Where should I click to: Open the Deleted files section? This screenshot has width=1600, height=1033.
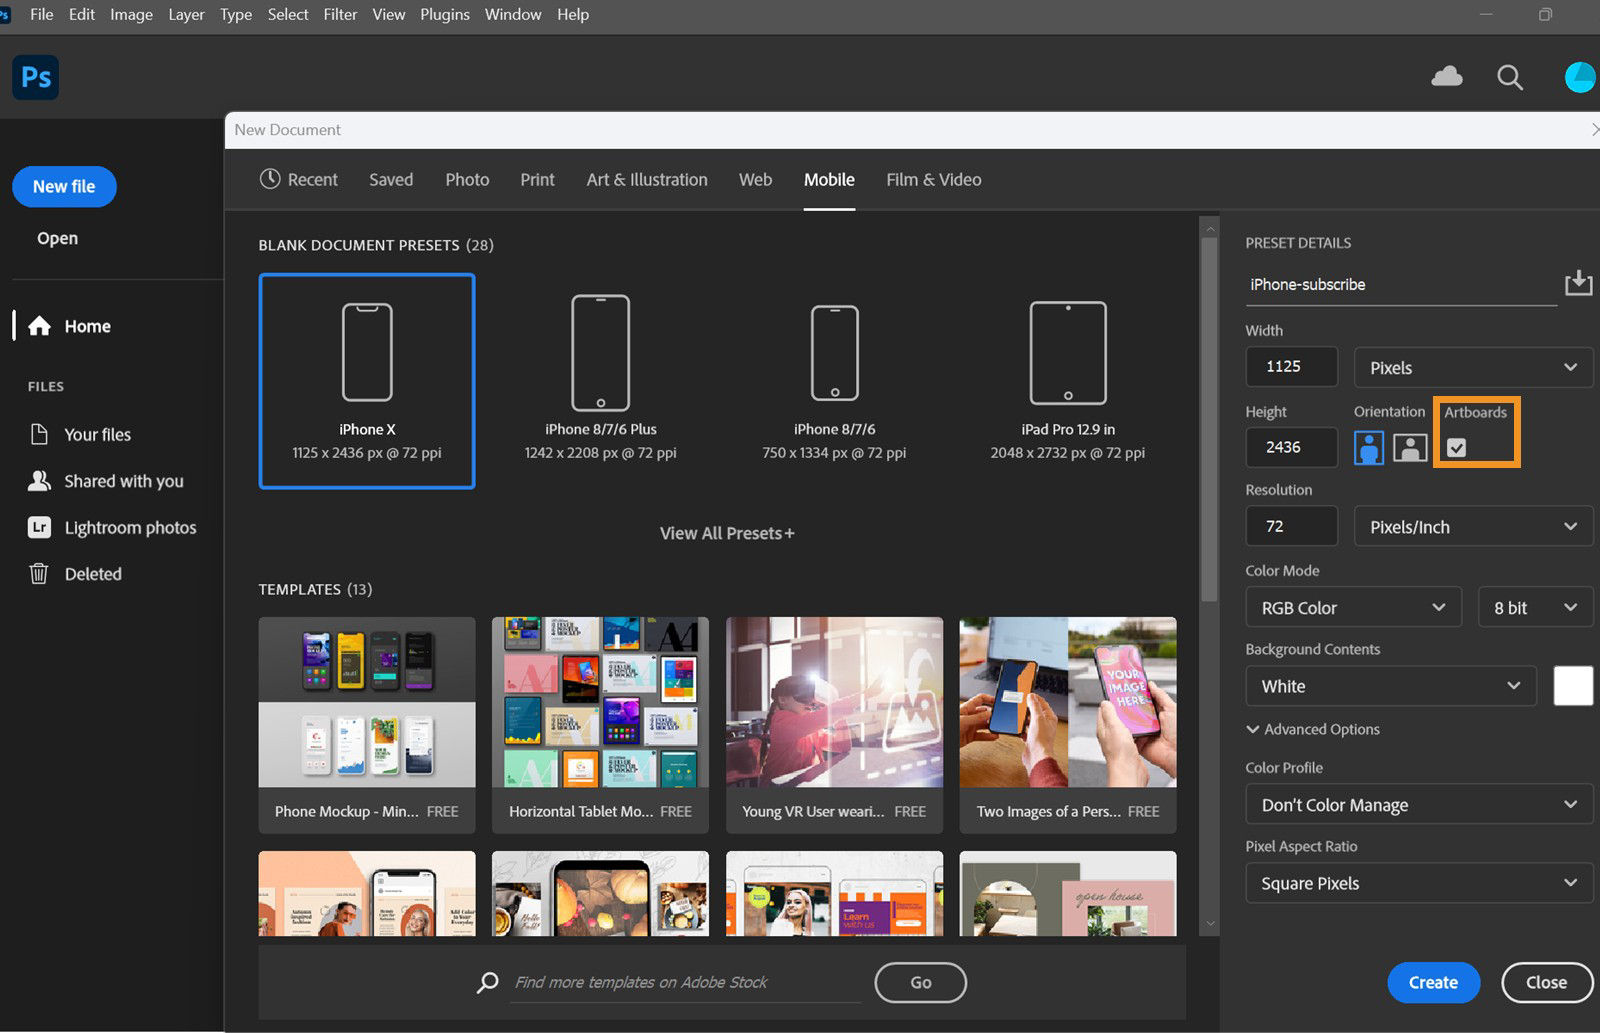[91, 573]
